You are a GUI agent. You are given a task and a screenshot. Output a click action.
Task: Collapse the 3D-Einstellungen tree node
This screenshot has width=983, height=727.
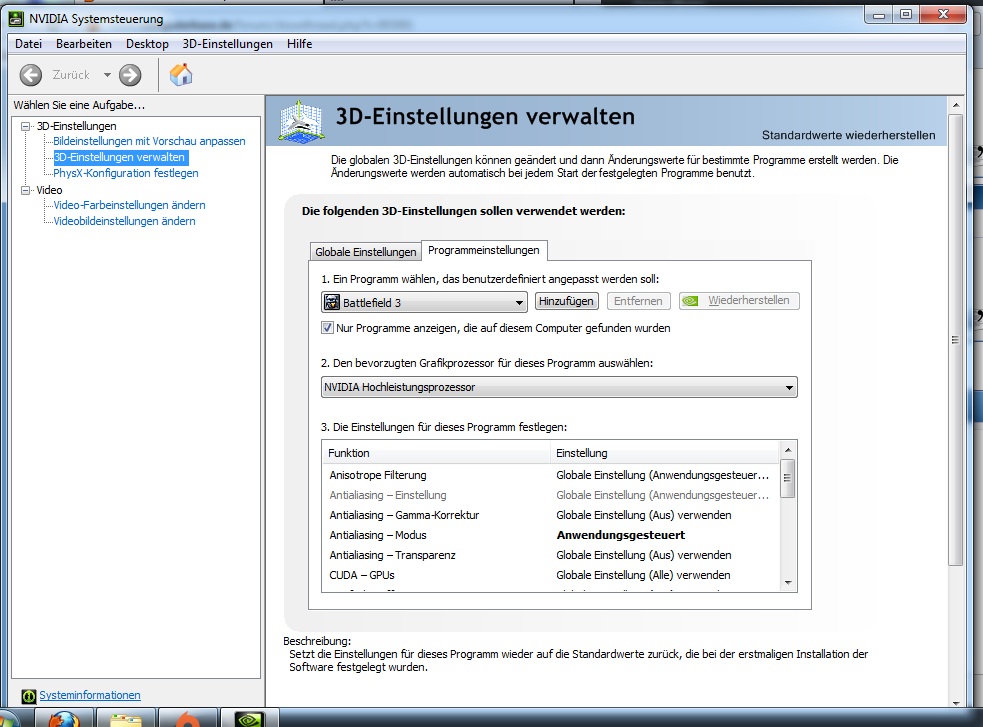click(x=26, y=126)
